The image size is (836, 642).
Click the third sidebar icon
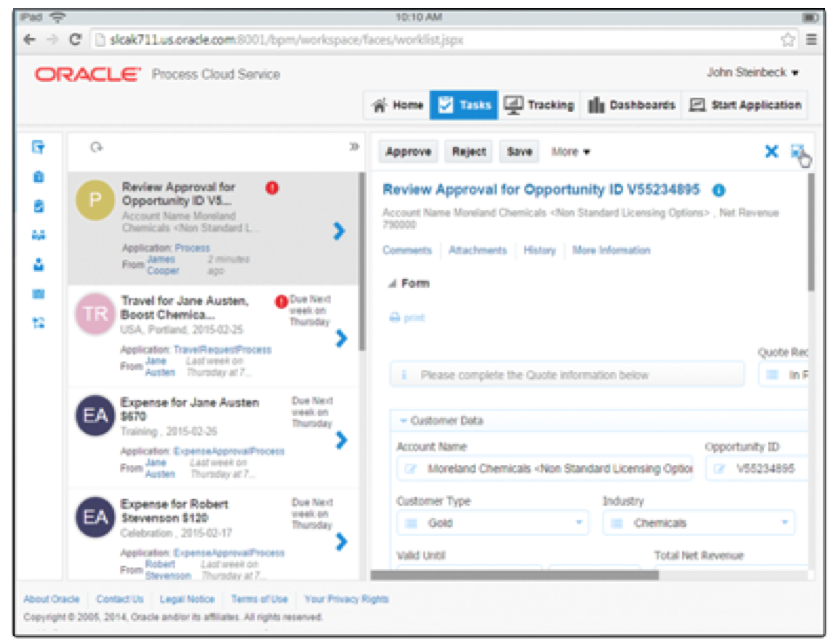tap(38, 206)
